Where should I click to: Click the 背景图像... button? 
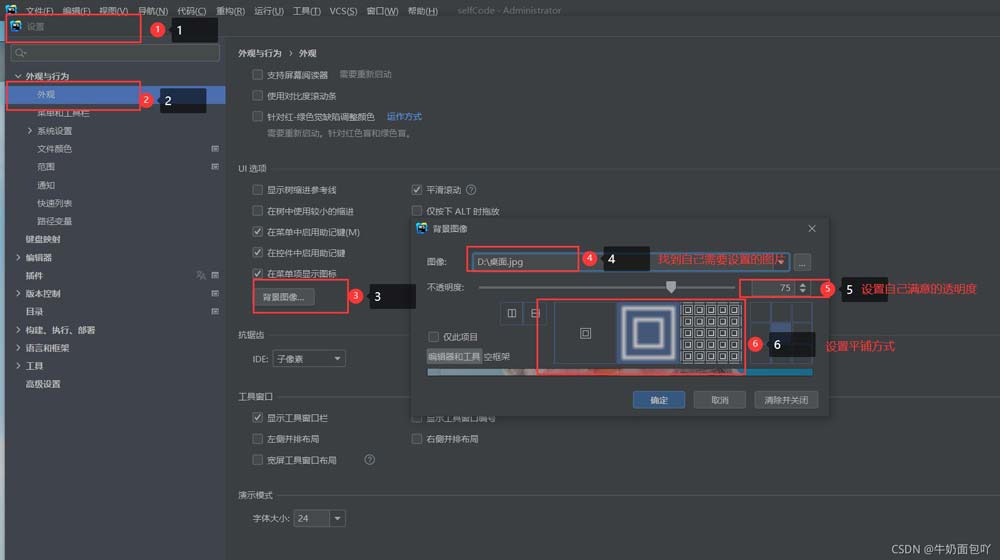coord(284,297)
